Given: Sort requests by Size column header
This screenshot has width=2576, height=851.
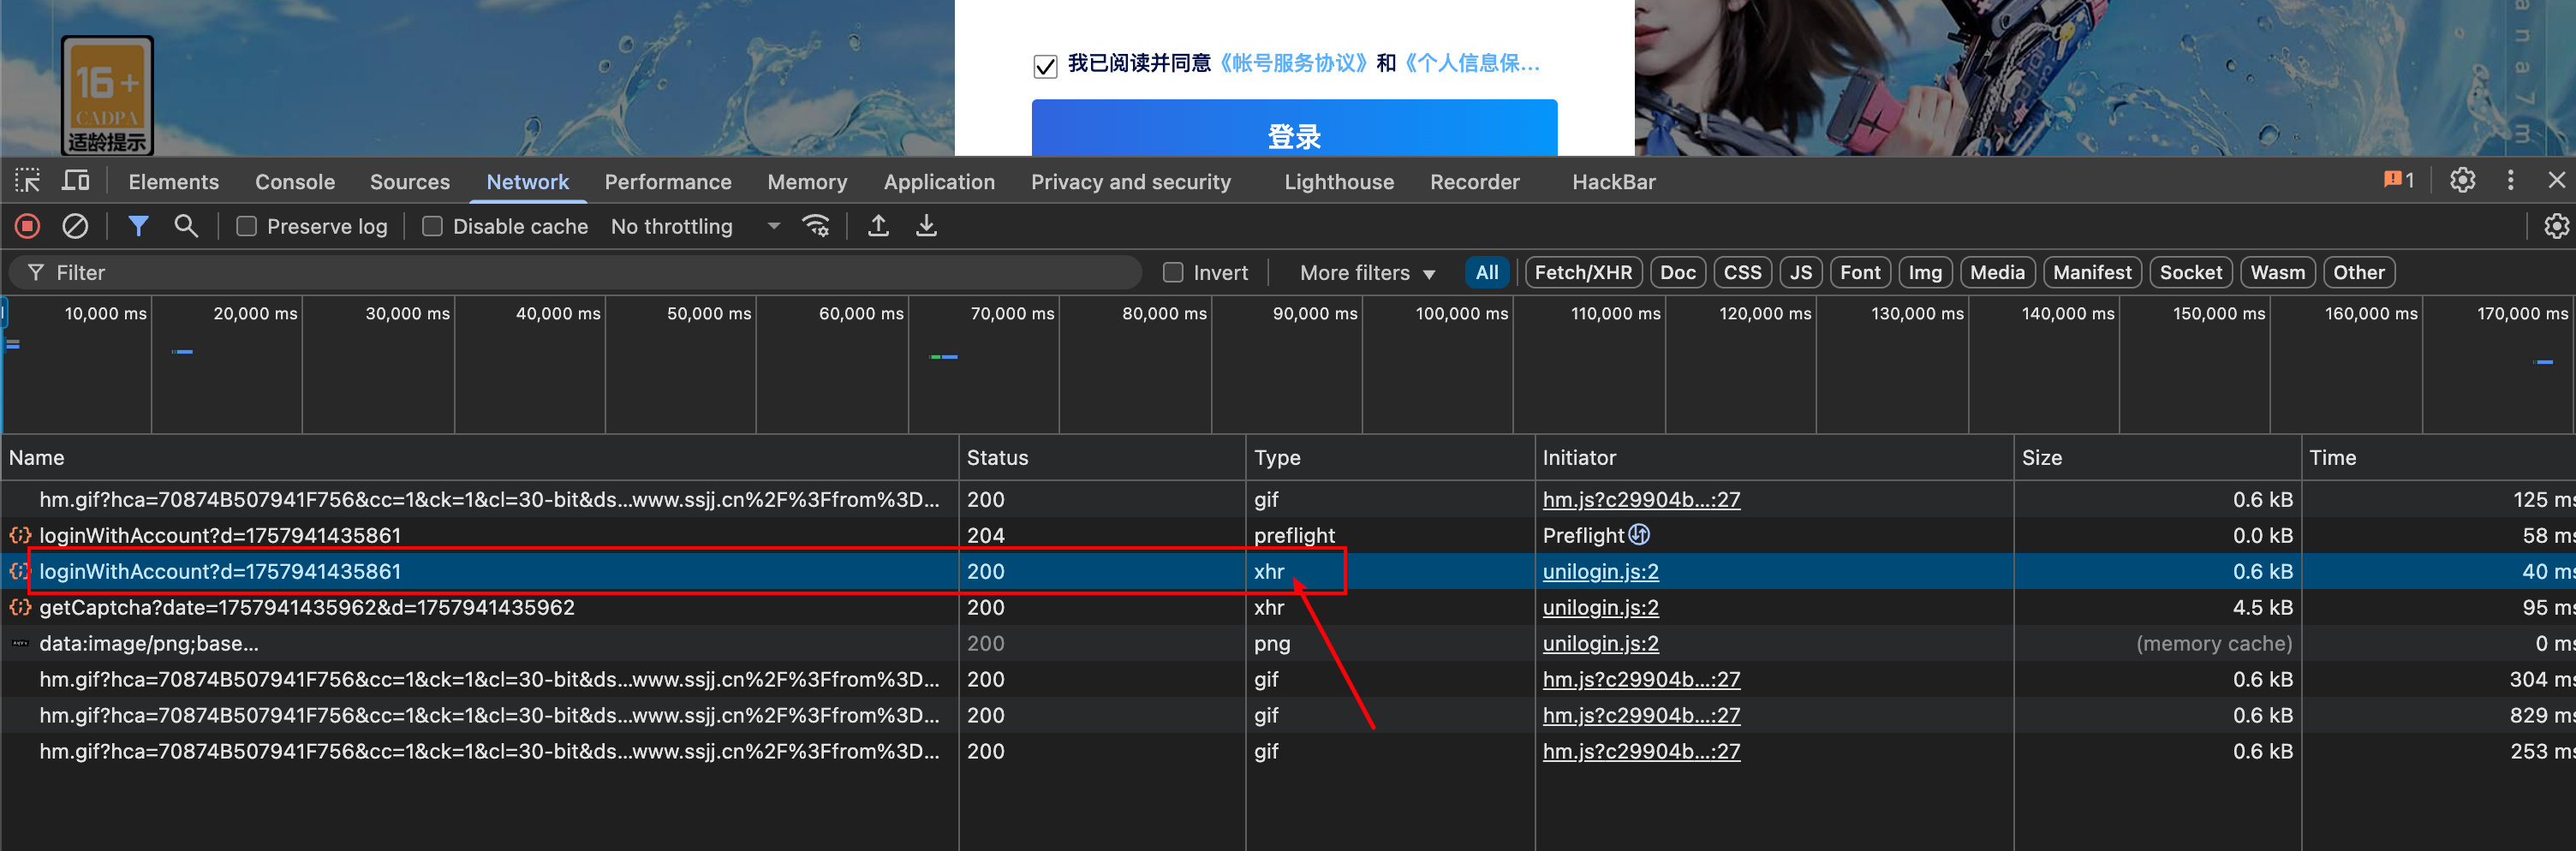Looking at the screenshot, I should [2158, 457].
